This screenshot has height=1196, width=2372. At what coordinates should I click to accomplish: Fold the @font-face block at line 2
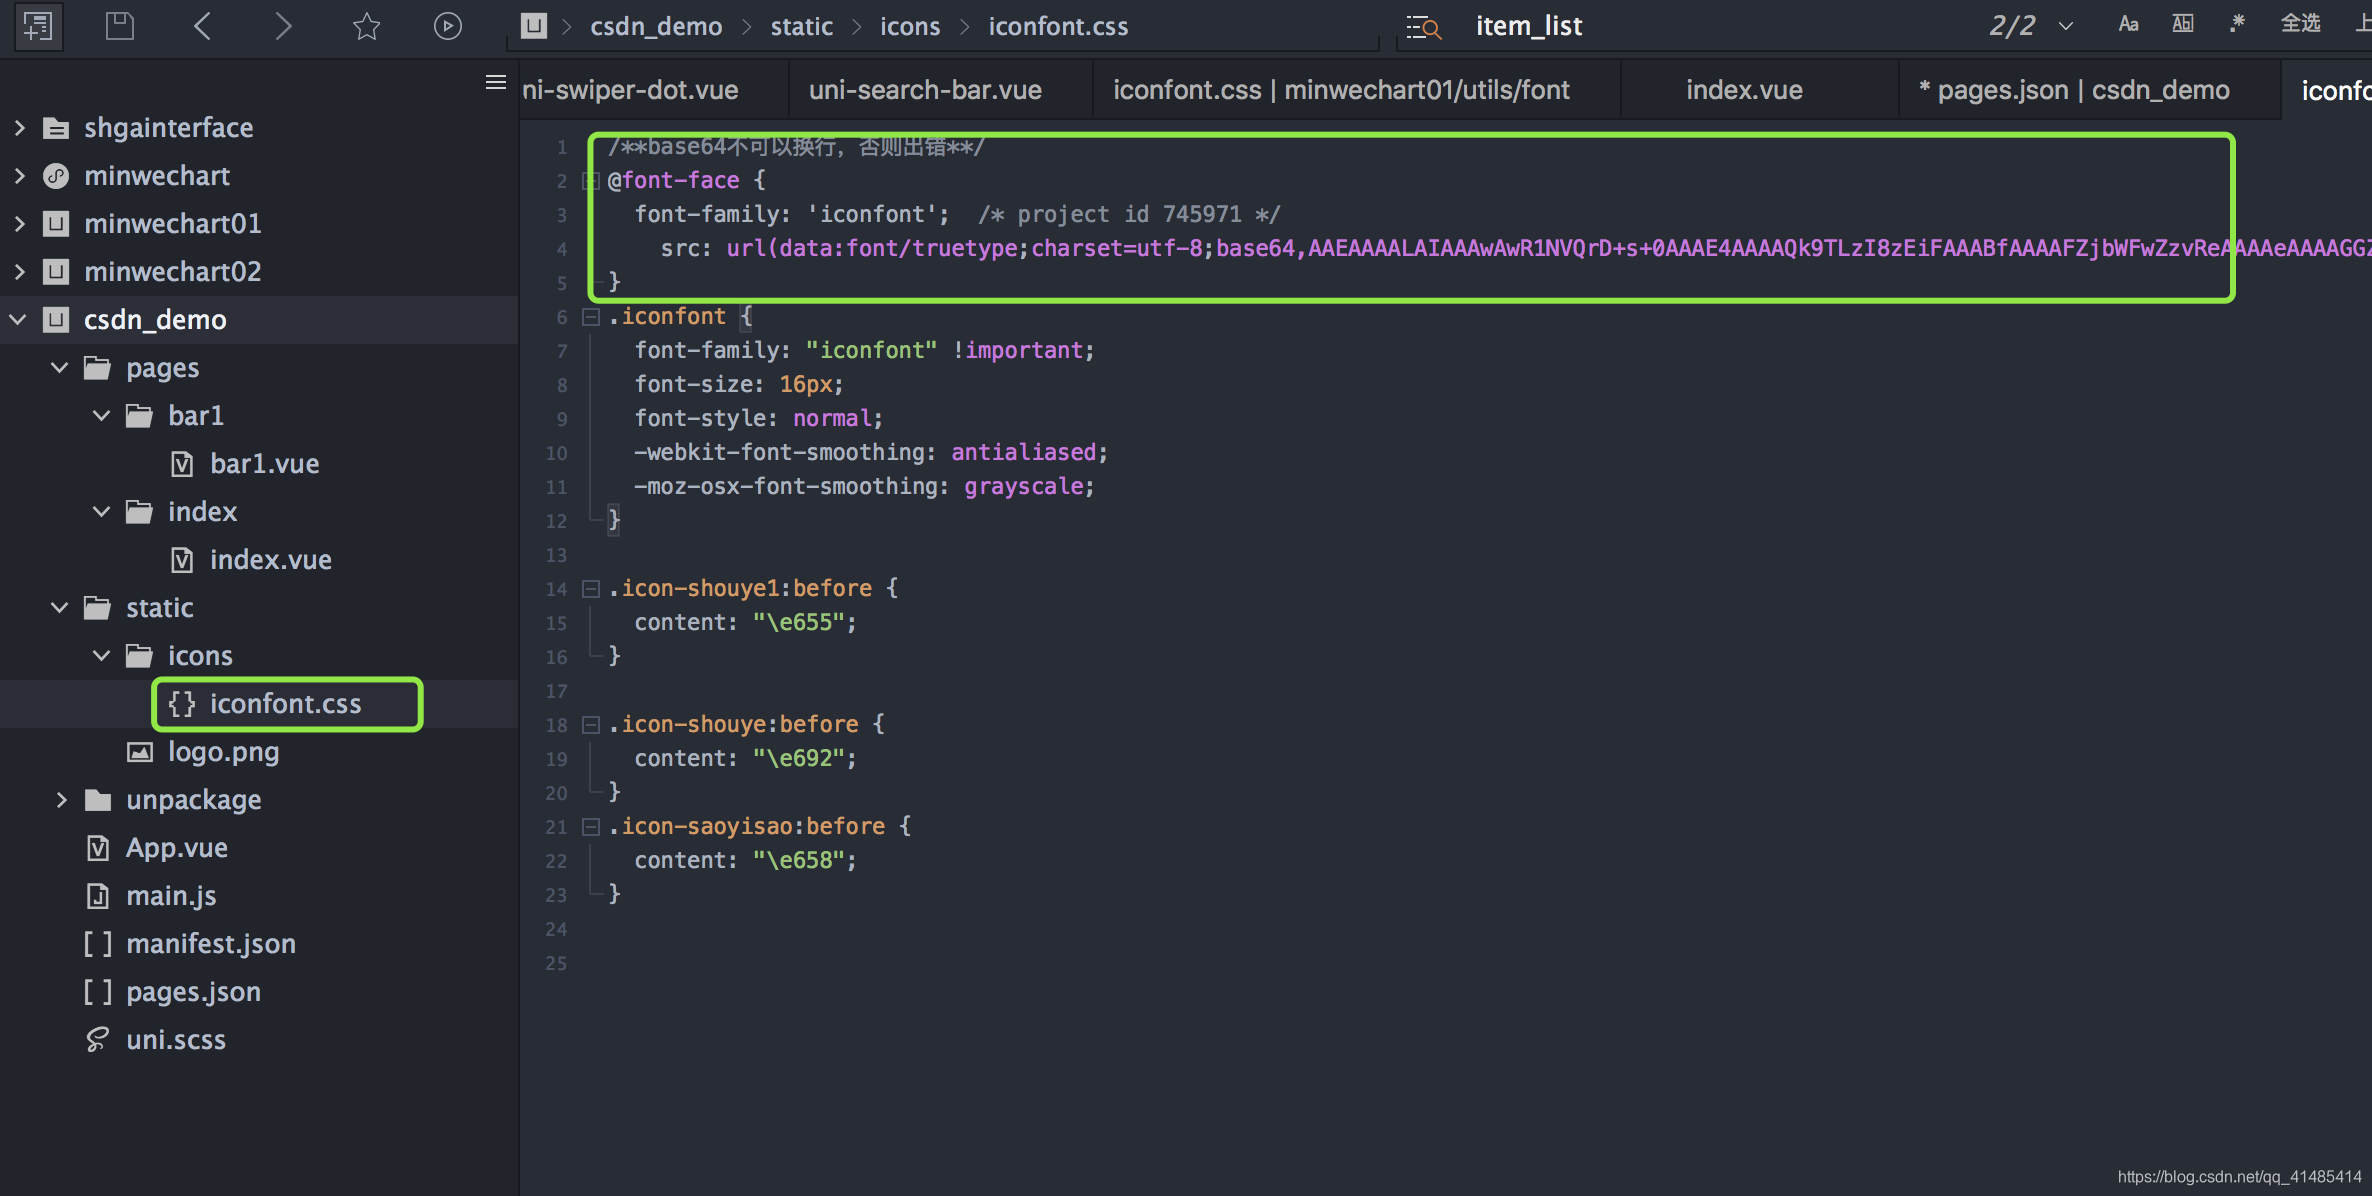coord(591,181)
